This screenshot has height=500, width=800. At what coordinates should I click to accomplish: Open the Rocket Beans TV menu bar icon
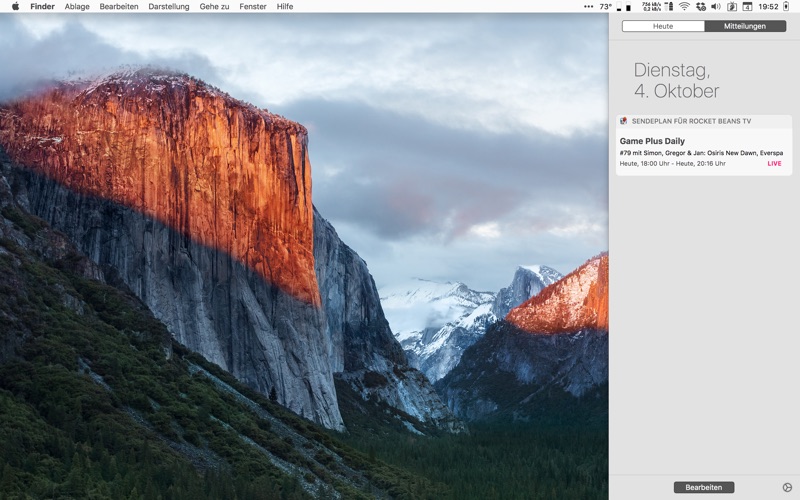(732, 6)
